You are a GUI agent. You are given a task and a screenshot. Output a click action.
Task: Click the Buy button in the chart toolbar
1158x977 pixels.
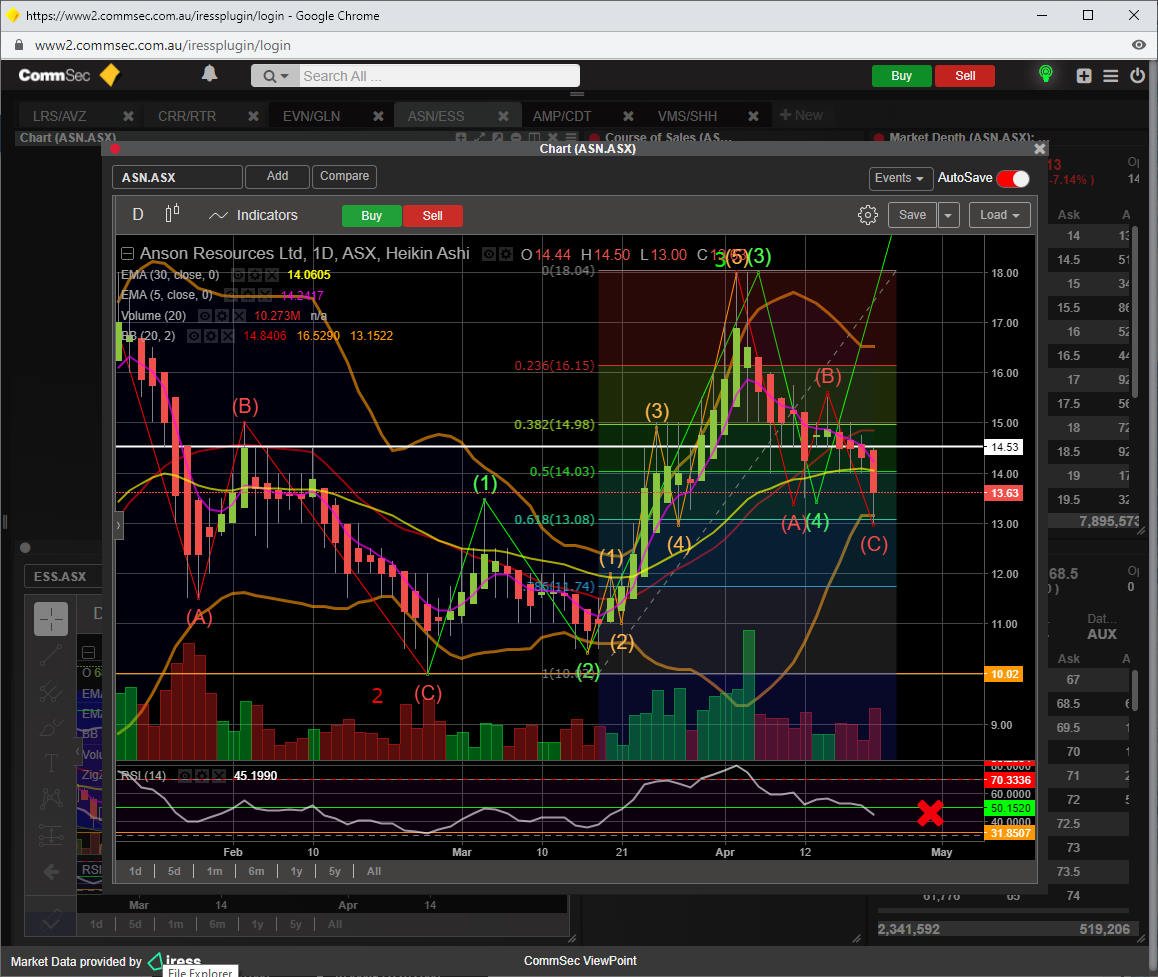click(371, 216)
